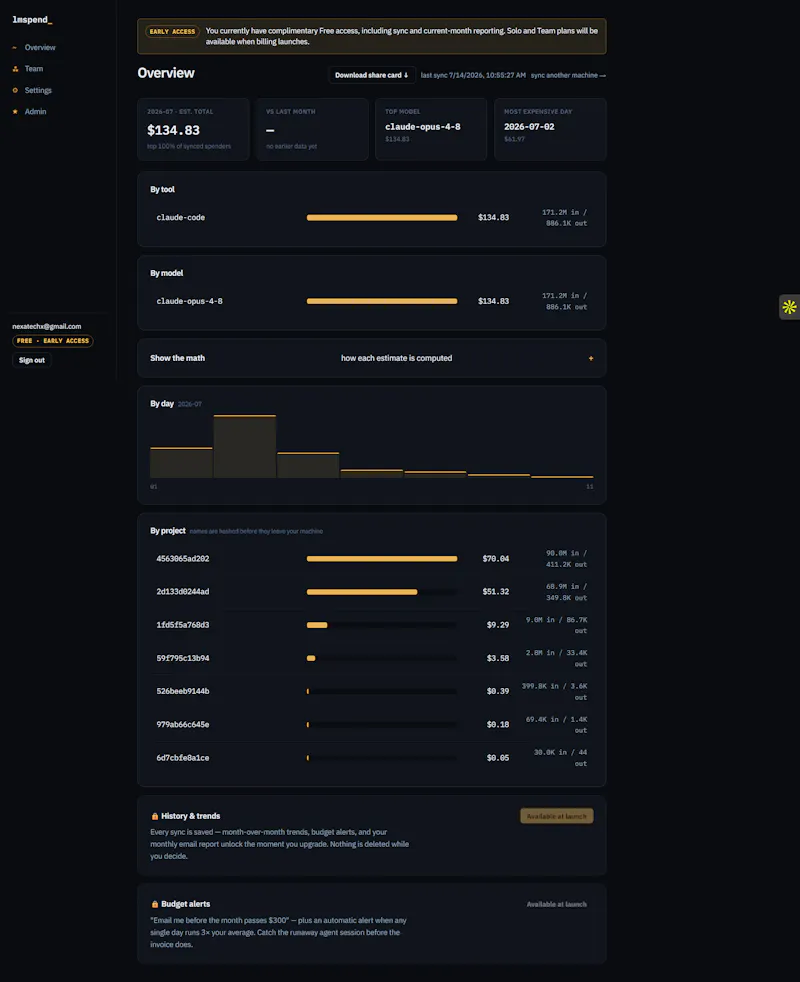
Task: Click project row 6d7cbfe8a1ce
Action: 372,758
